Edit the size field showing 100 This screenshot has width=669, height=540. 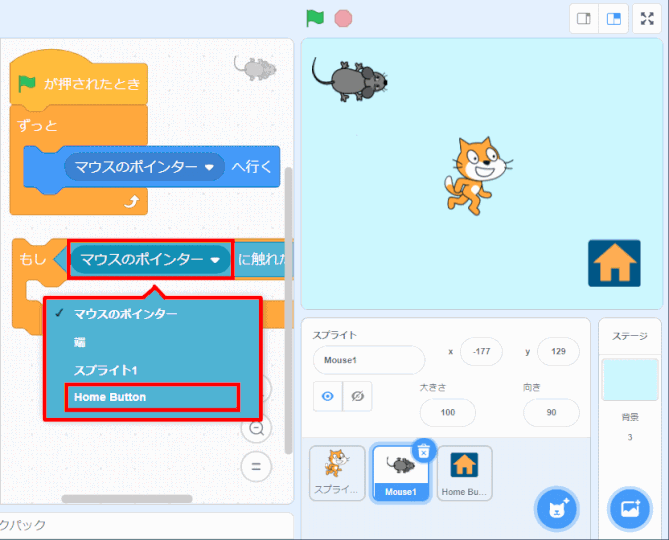pyautogui.click(x=448, y=412)
